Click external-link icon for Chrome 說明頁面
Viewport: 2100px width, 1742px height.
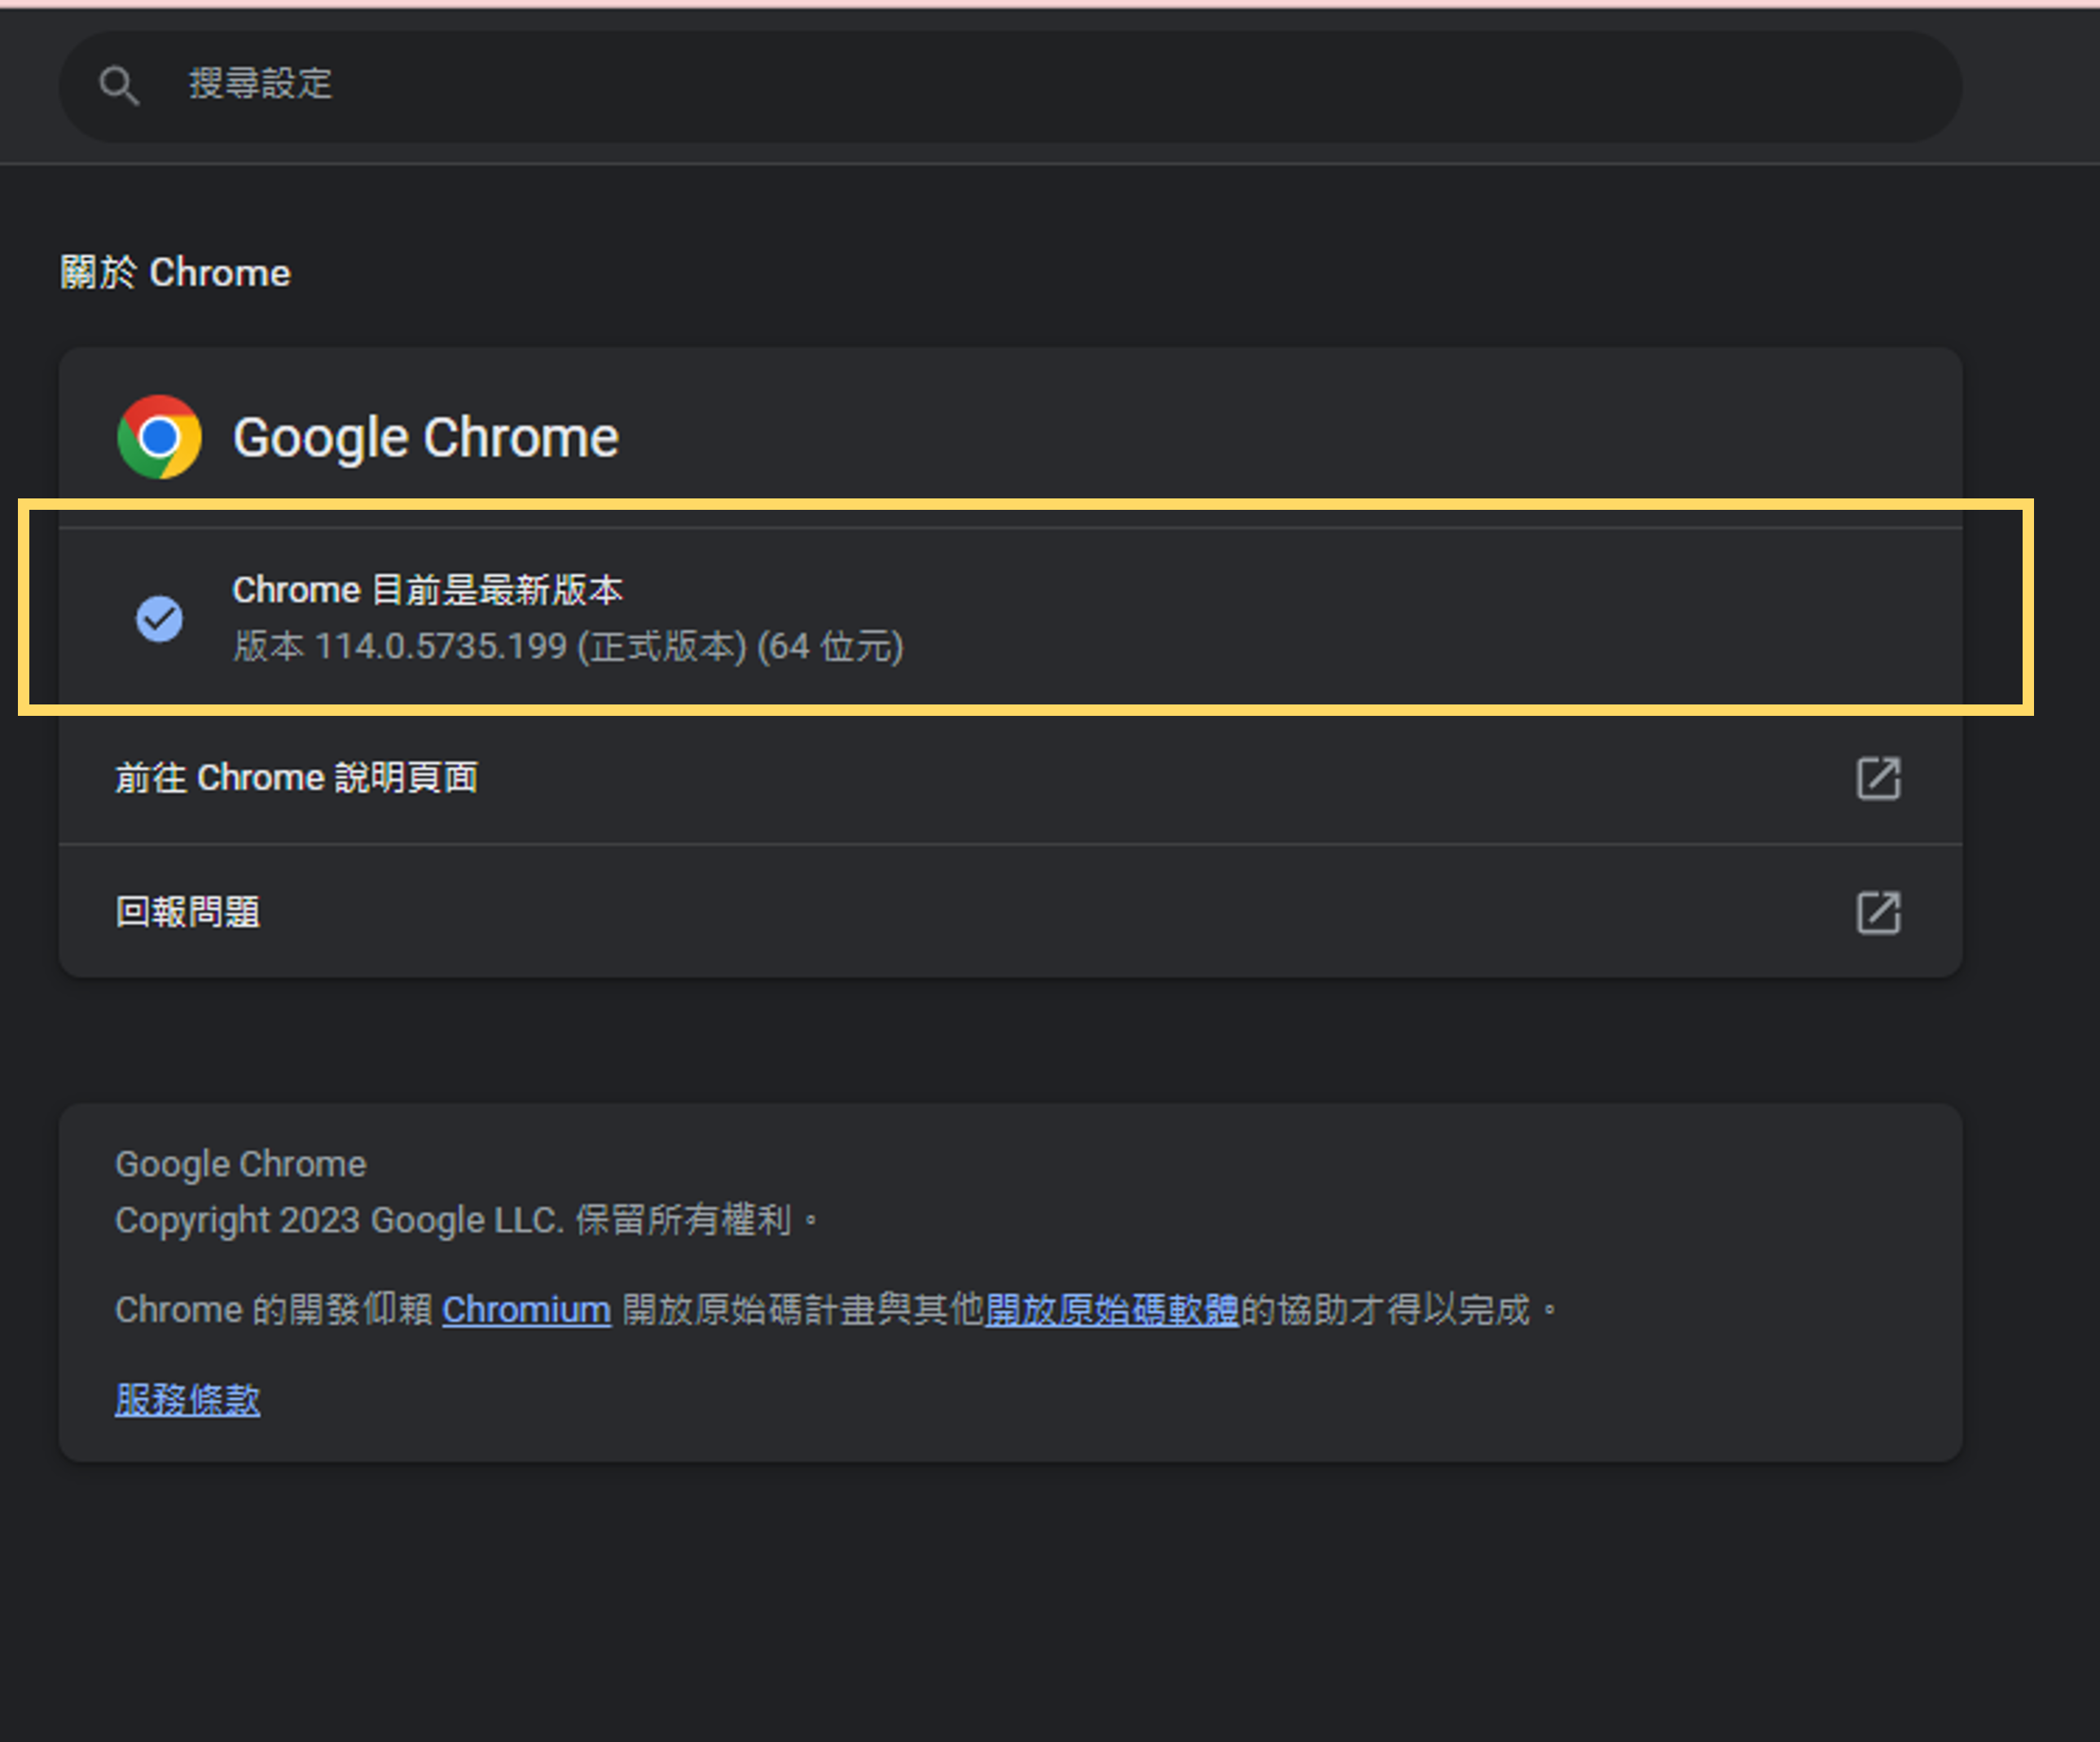coord(1878,778)
